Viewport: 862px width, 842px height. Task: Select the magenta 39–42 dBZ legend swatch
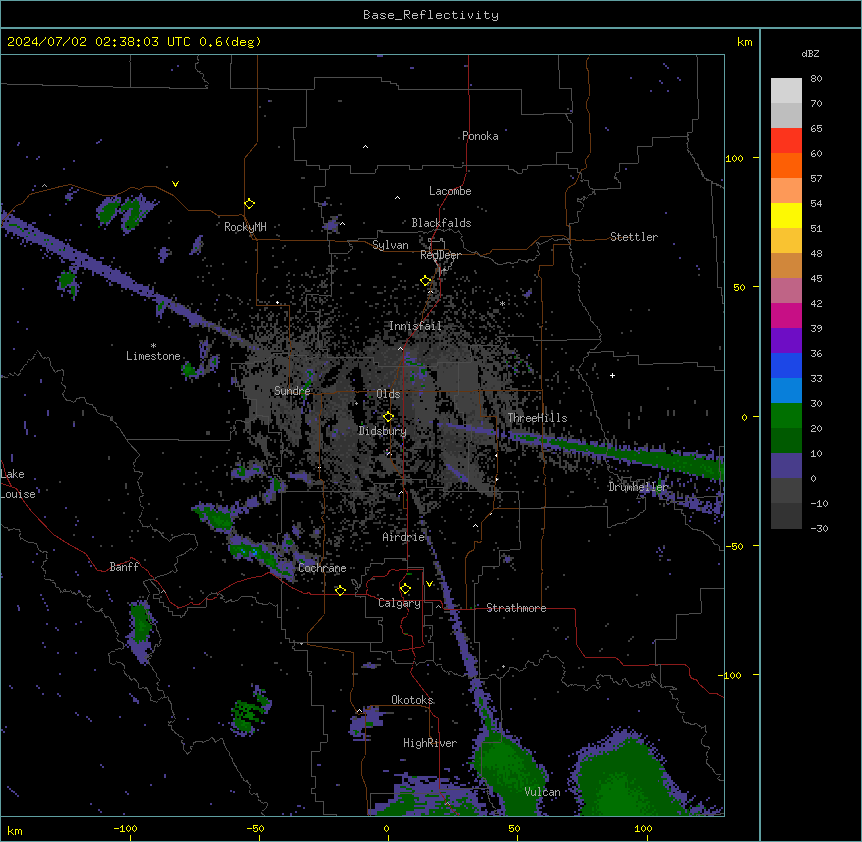tap(786, 315)
